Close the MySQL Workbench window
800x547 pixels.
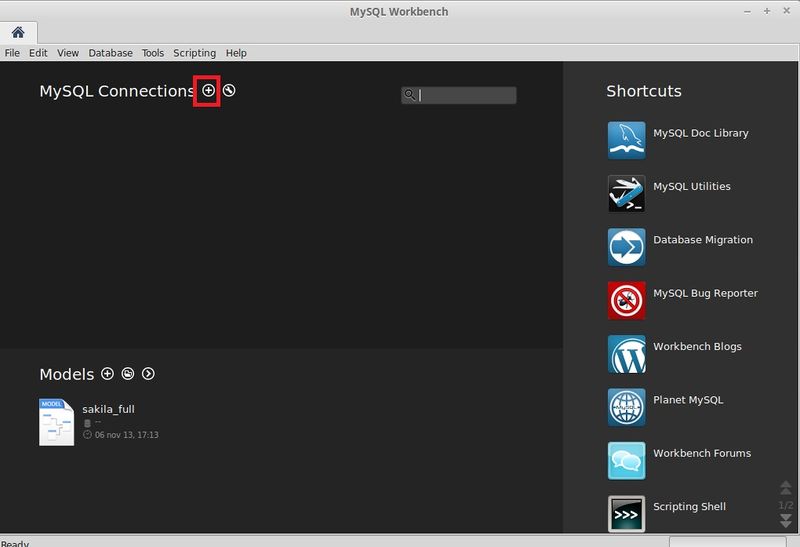[786, 11]
